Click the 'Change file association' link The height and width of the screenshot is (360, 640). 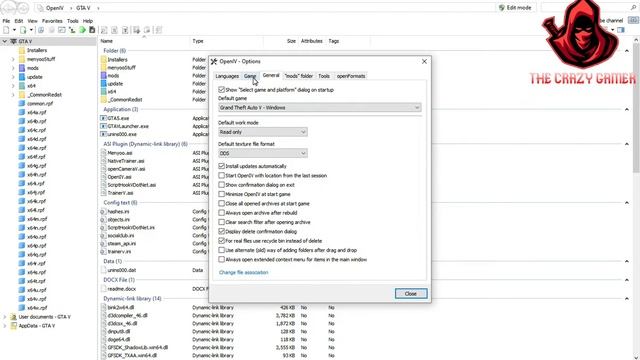point(244,272)
